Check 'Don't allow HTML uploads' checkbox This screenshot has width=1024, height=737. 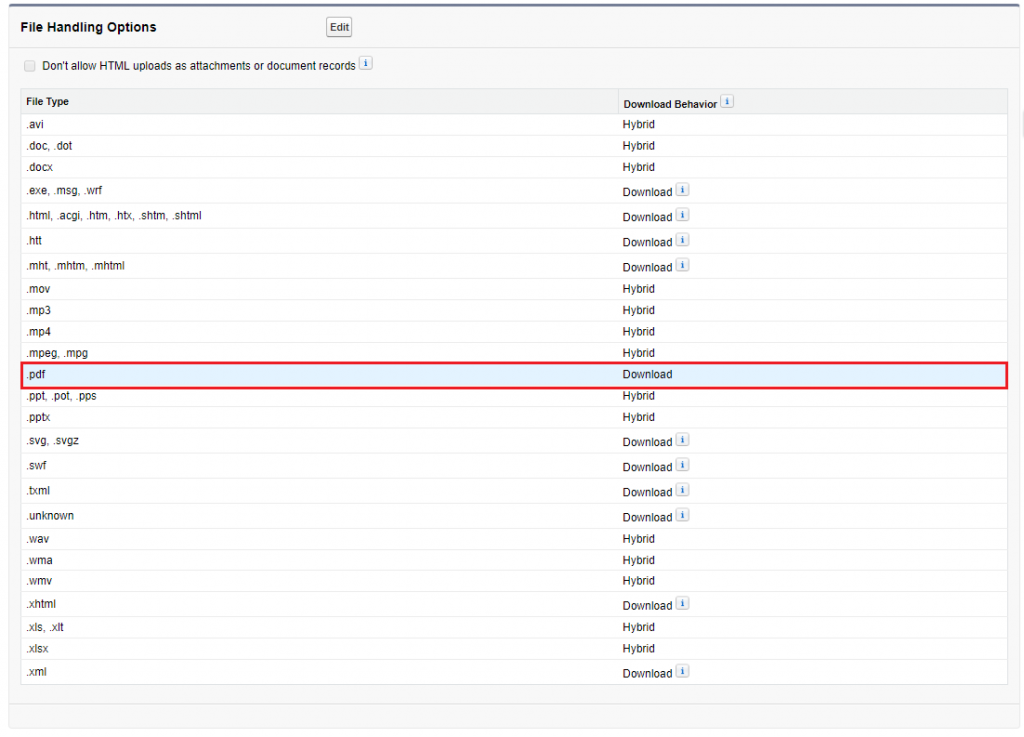tap(29, 66)
